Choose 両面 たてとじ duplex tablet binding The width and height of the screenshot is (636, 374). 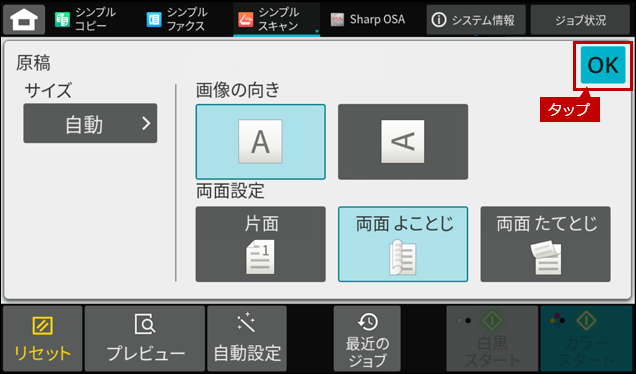[546, 244]
